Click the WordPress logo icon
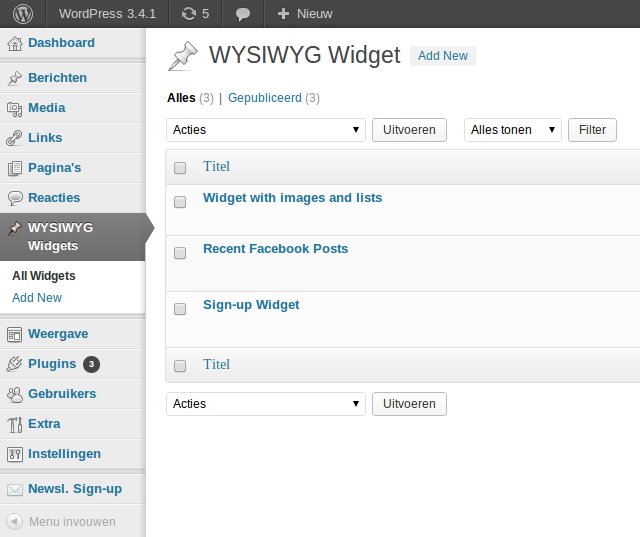The width and height of the screenshot is (640, 537). pyautogui.click(x=22, y=14)
